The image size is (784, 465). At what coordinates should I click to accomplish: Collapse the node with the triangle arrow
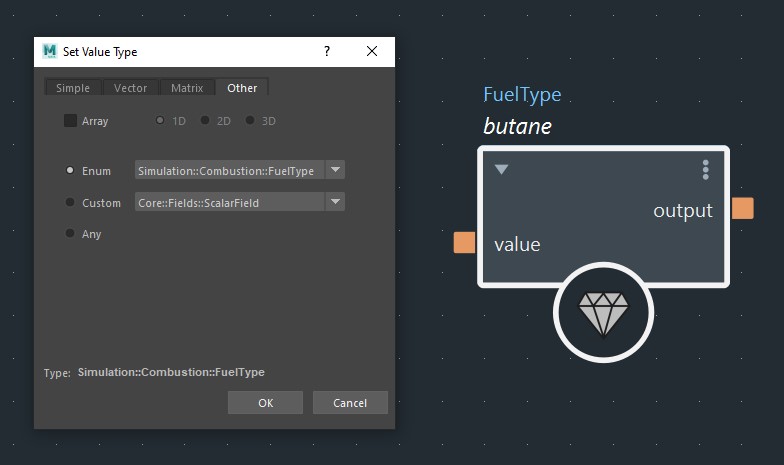click(502, 170)
